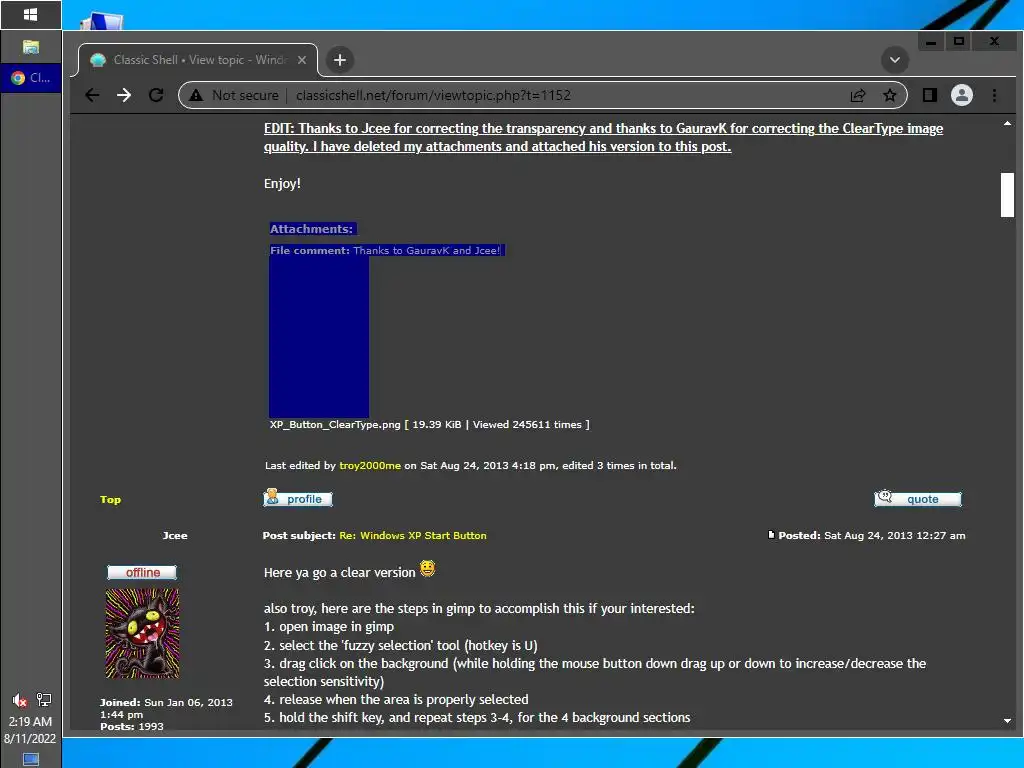
Task: Click 'Posted: Sat Aug 24, 2013 12:27 am'
Action: tap(871, 536)
